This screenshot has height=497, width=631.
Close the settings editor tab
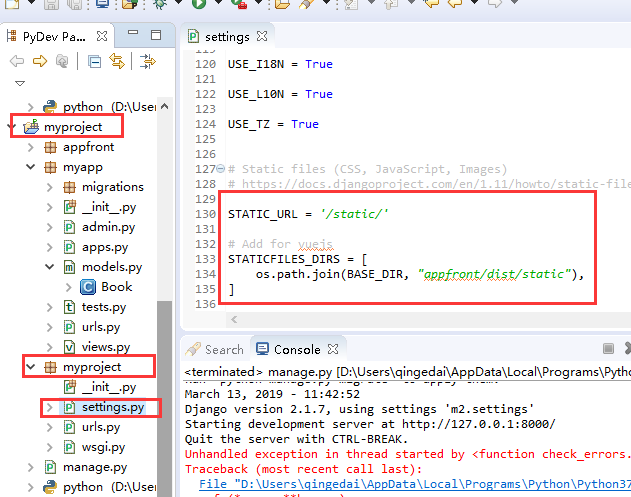262,36
